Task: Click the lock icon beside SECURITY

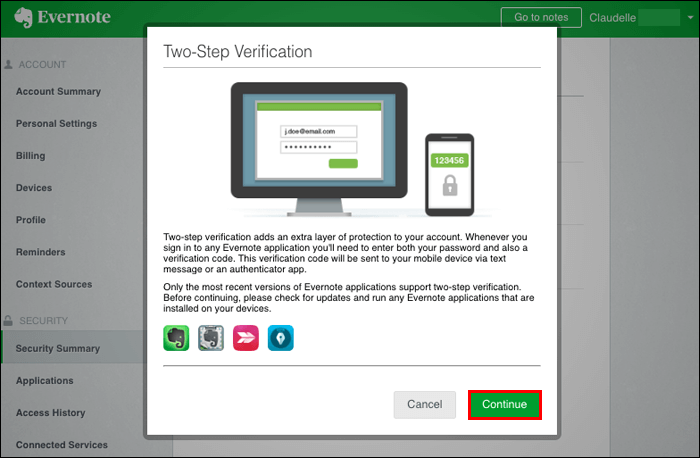Action: pos(8,321)
